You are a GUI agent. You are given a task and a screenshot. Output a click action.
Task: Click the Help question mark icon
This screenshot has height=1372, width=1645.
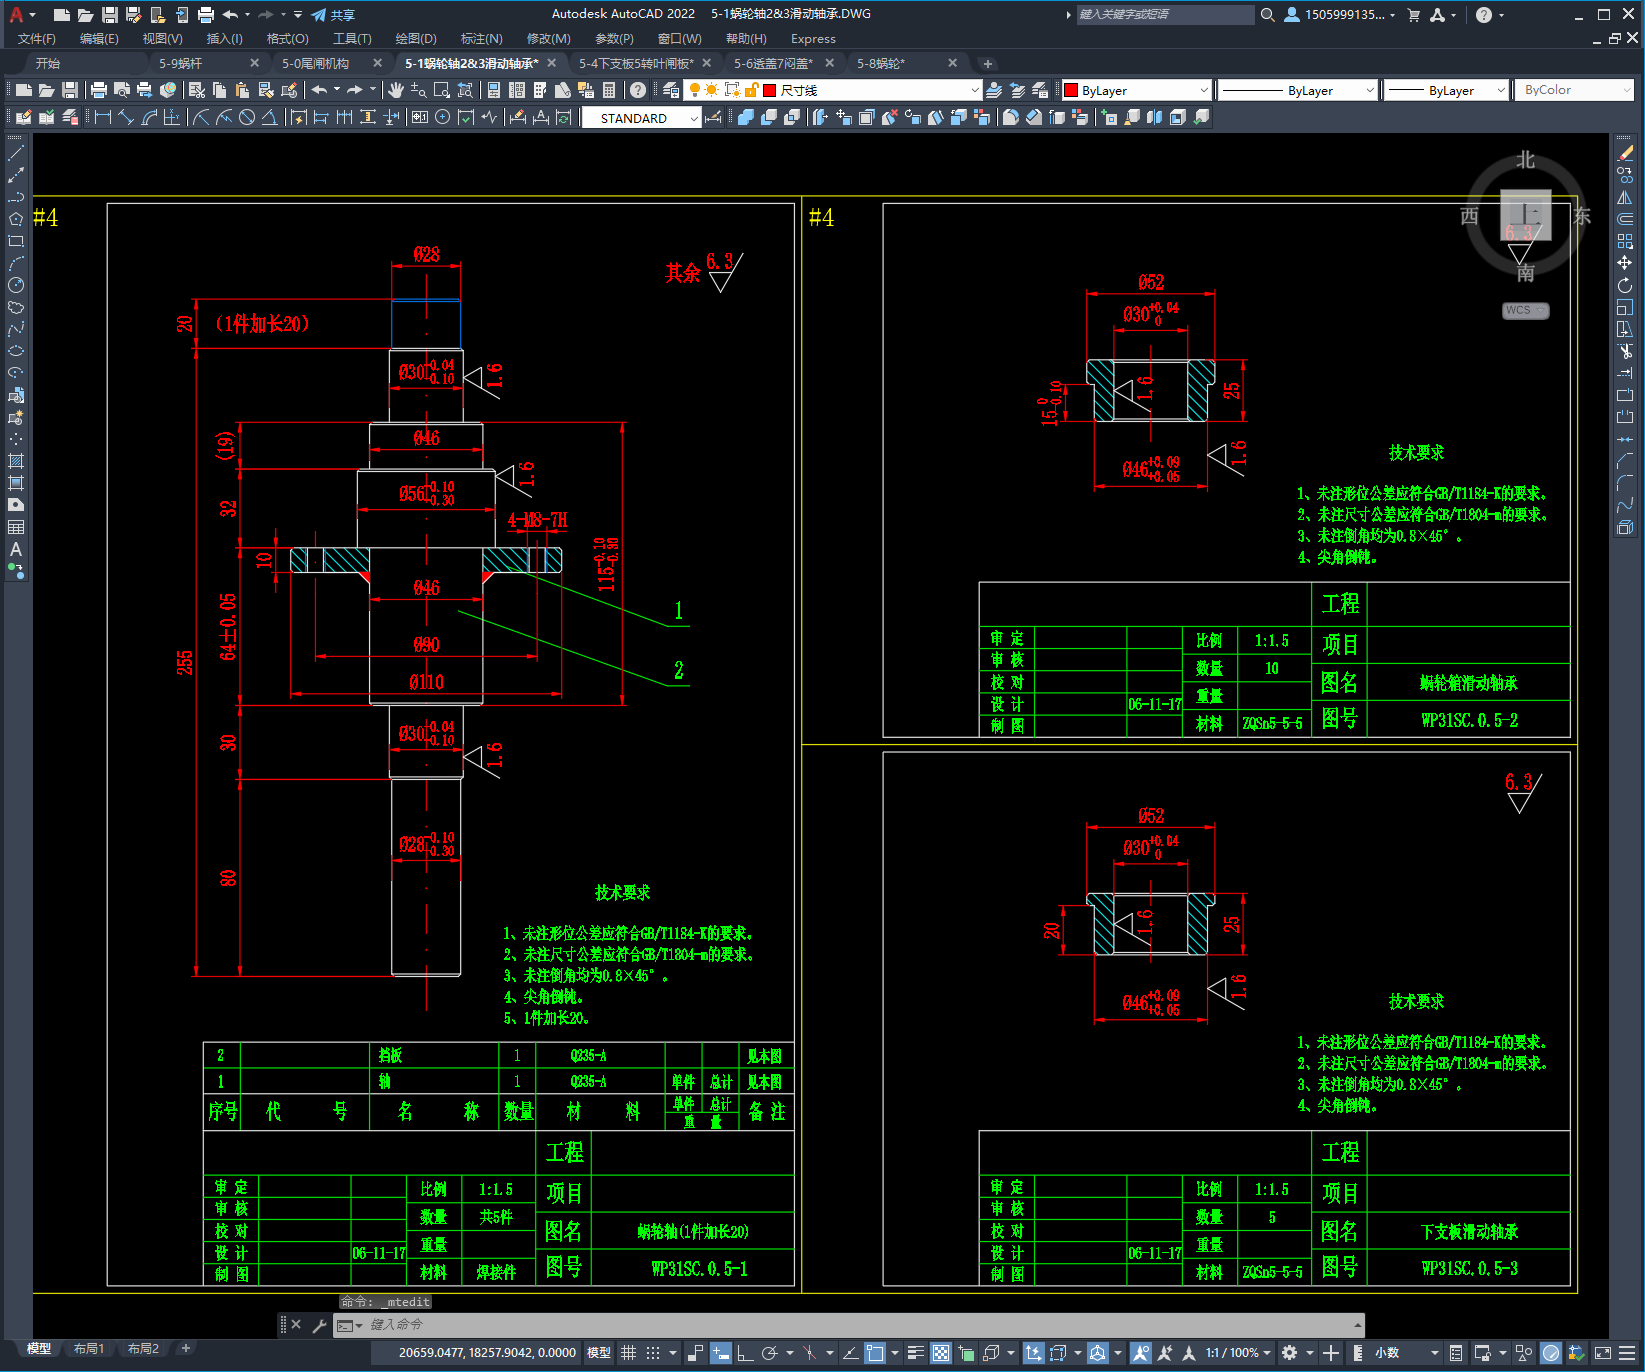click(1484, 15)
